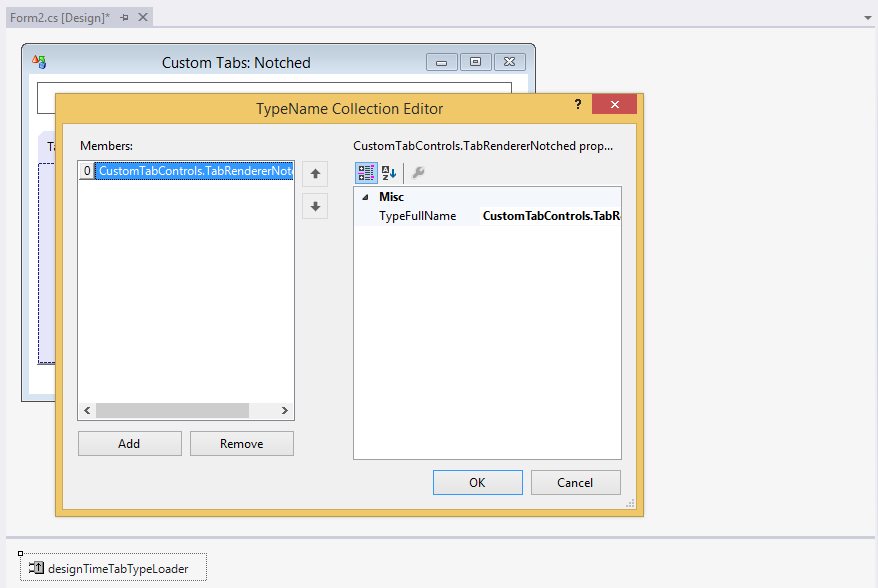Click the Categorized view icon in property grid

[x=366, y=172]
